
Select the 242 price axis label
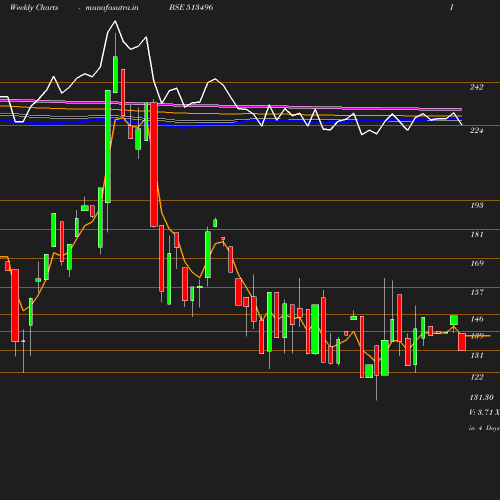(x=476, y=87)
